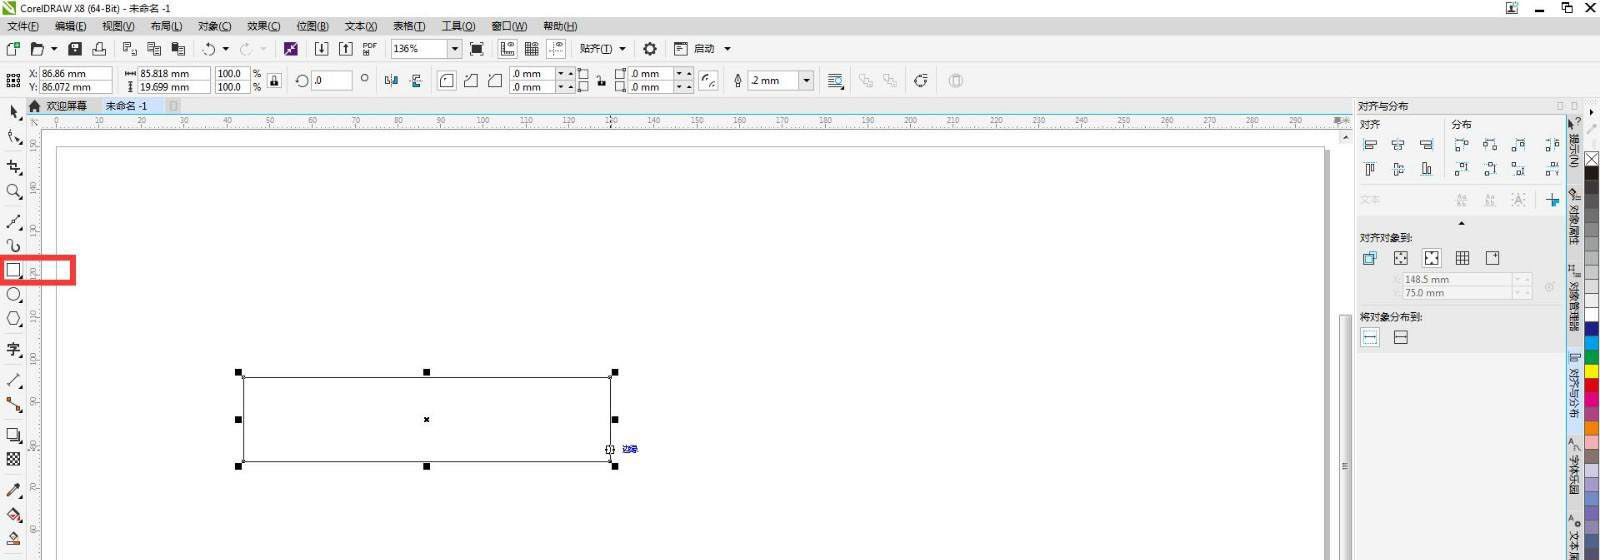Enable align to Page Center option

tap(1431, 258)
